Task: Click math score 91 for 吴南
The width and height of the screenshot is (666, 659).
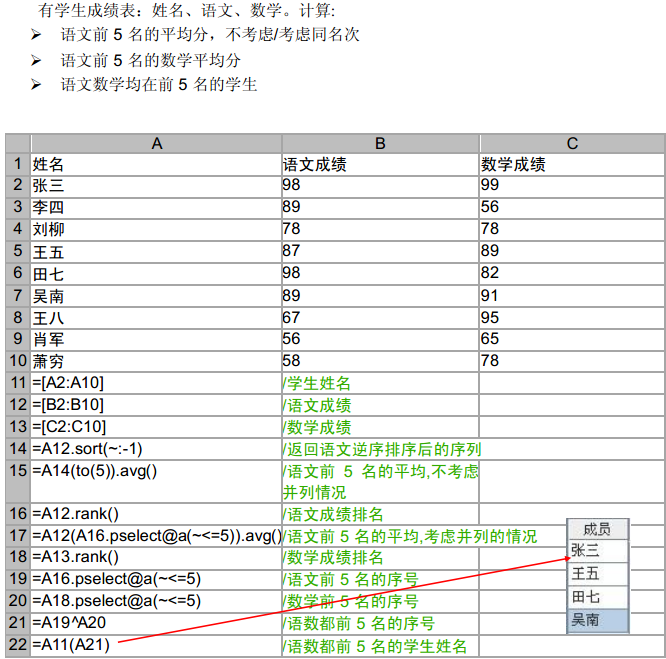Action: [x=572, y=296]
